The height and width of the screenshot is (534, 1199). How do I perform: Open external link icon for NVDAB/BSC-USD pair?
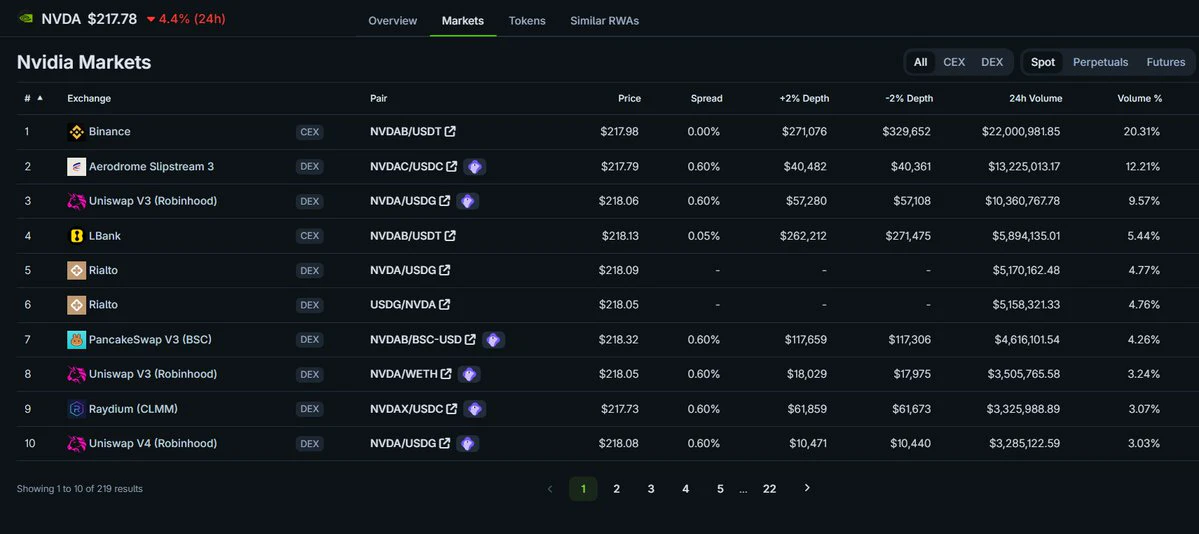[x=470, y=340]
